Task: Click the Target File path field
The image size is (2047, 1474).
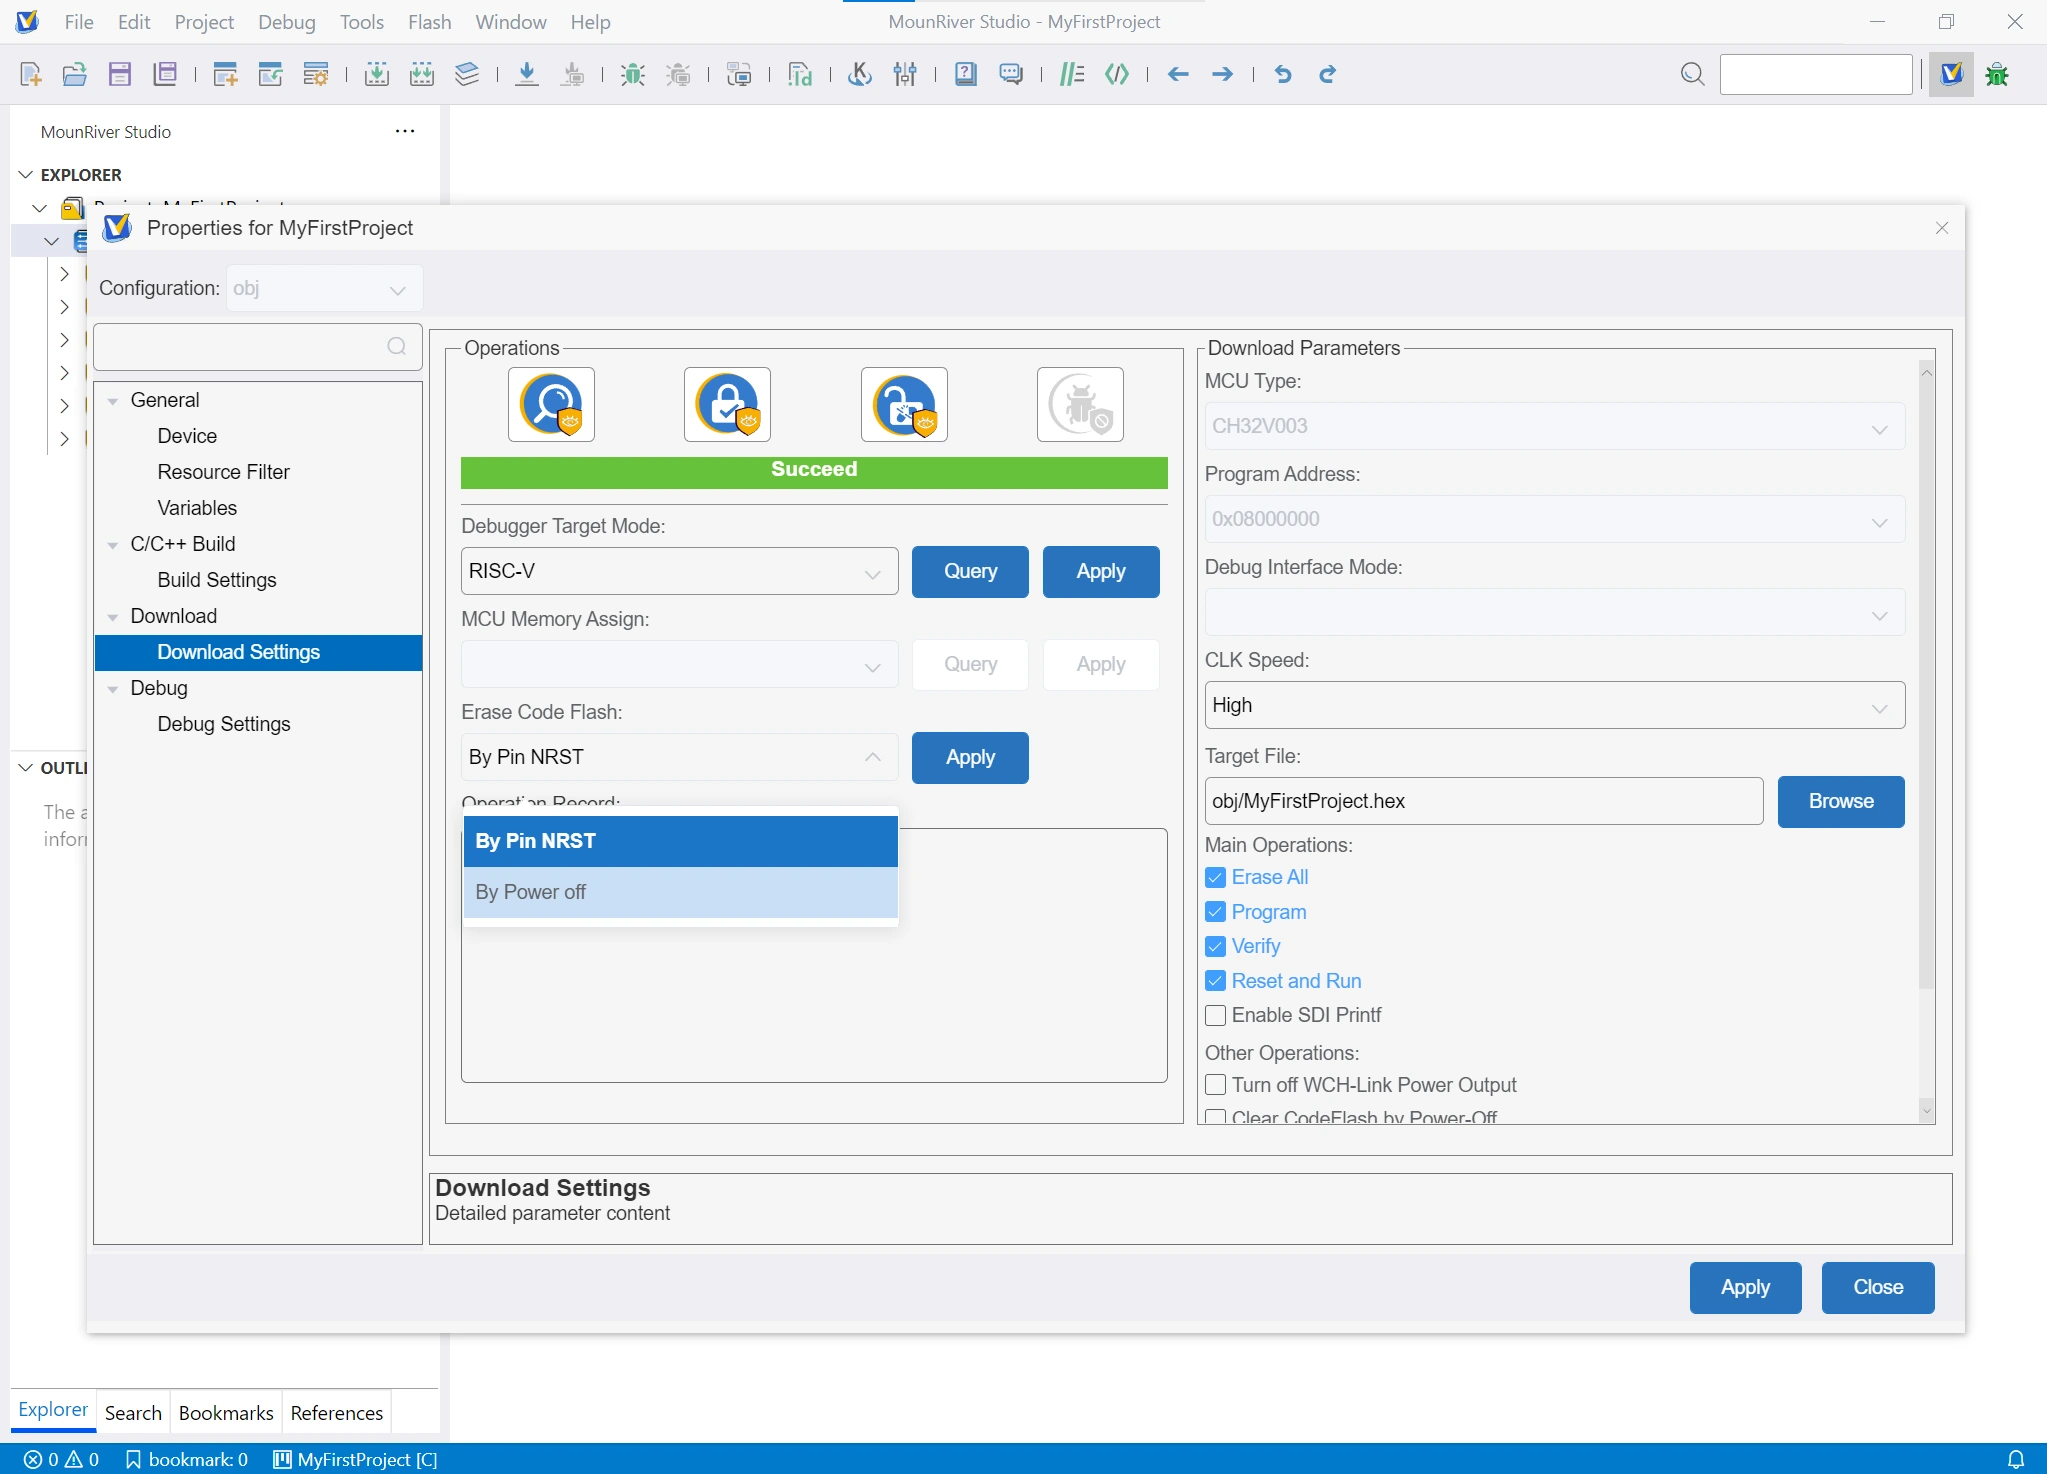Action: [1484, 801]
